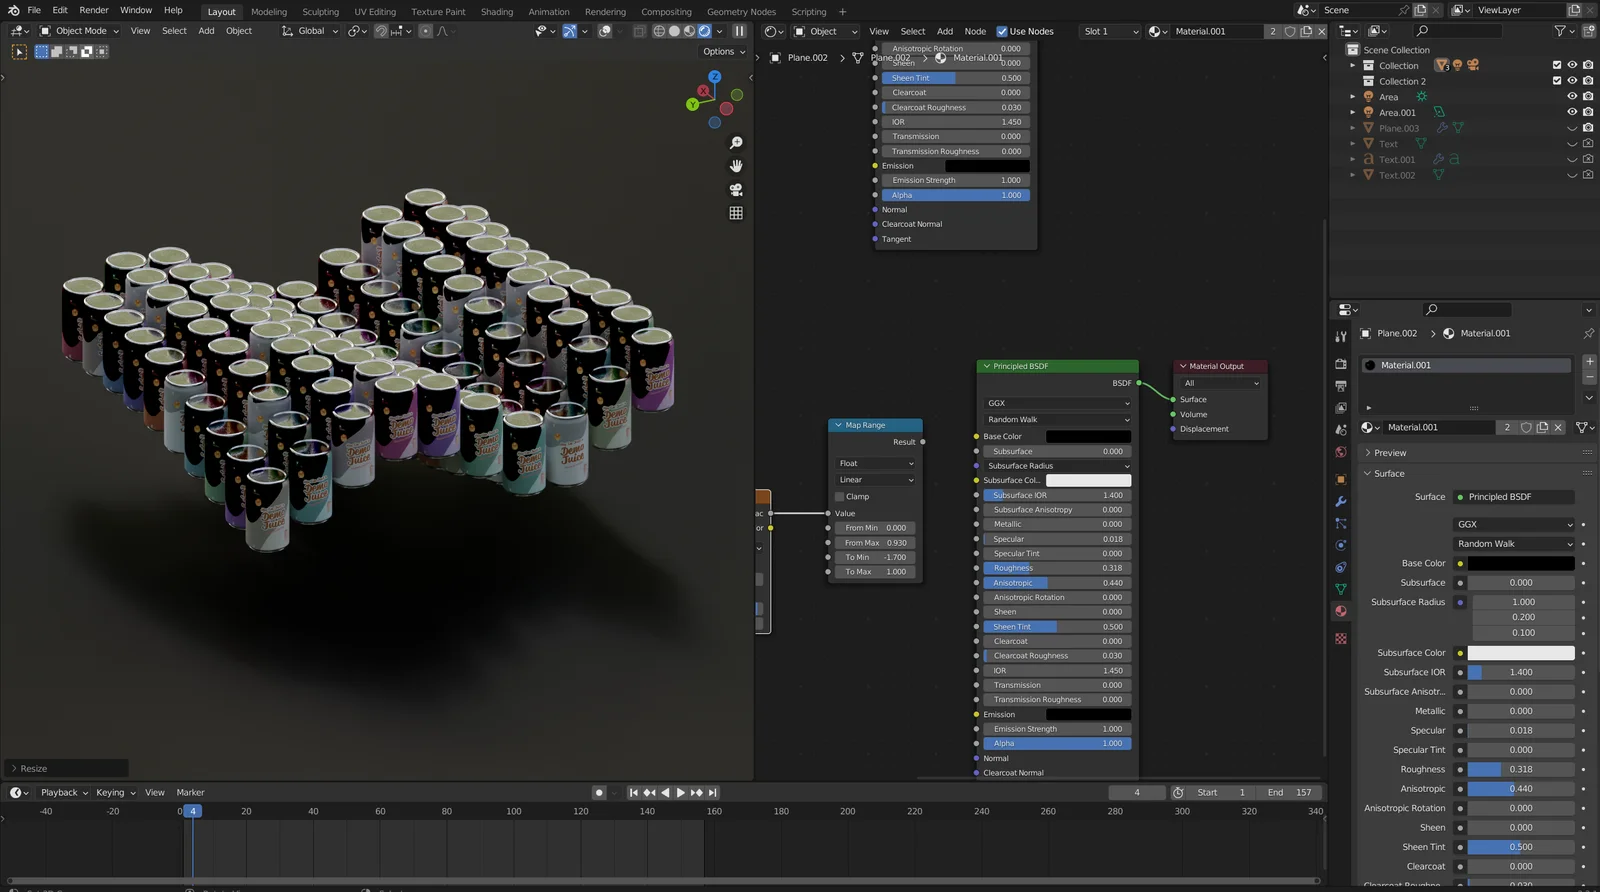Click the pan hand gizmo in viewport

coord(736,166)
